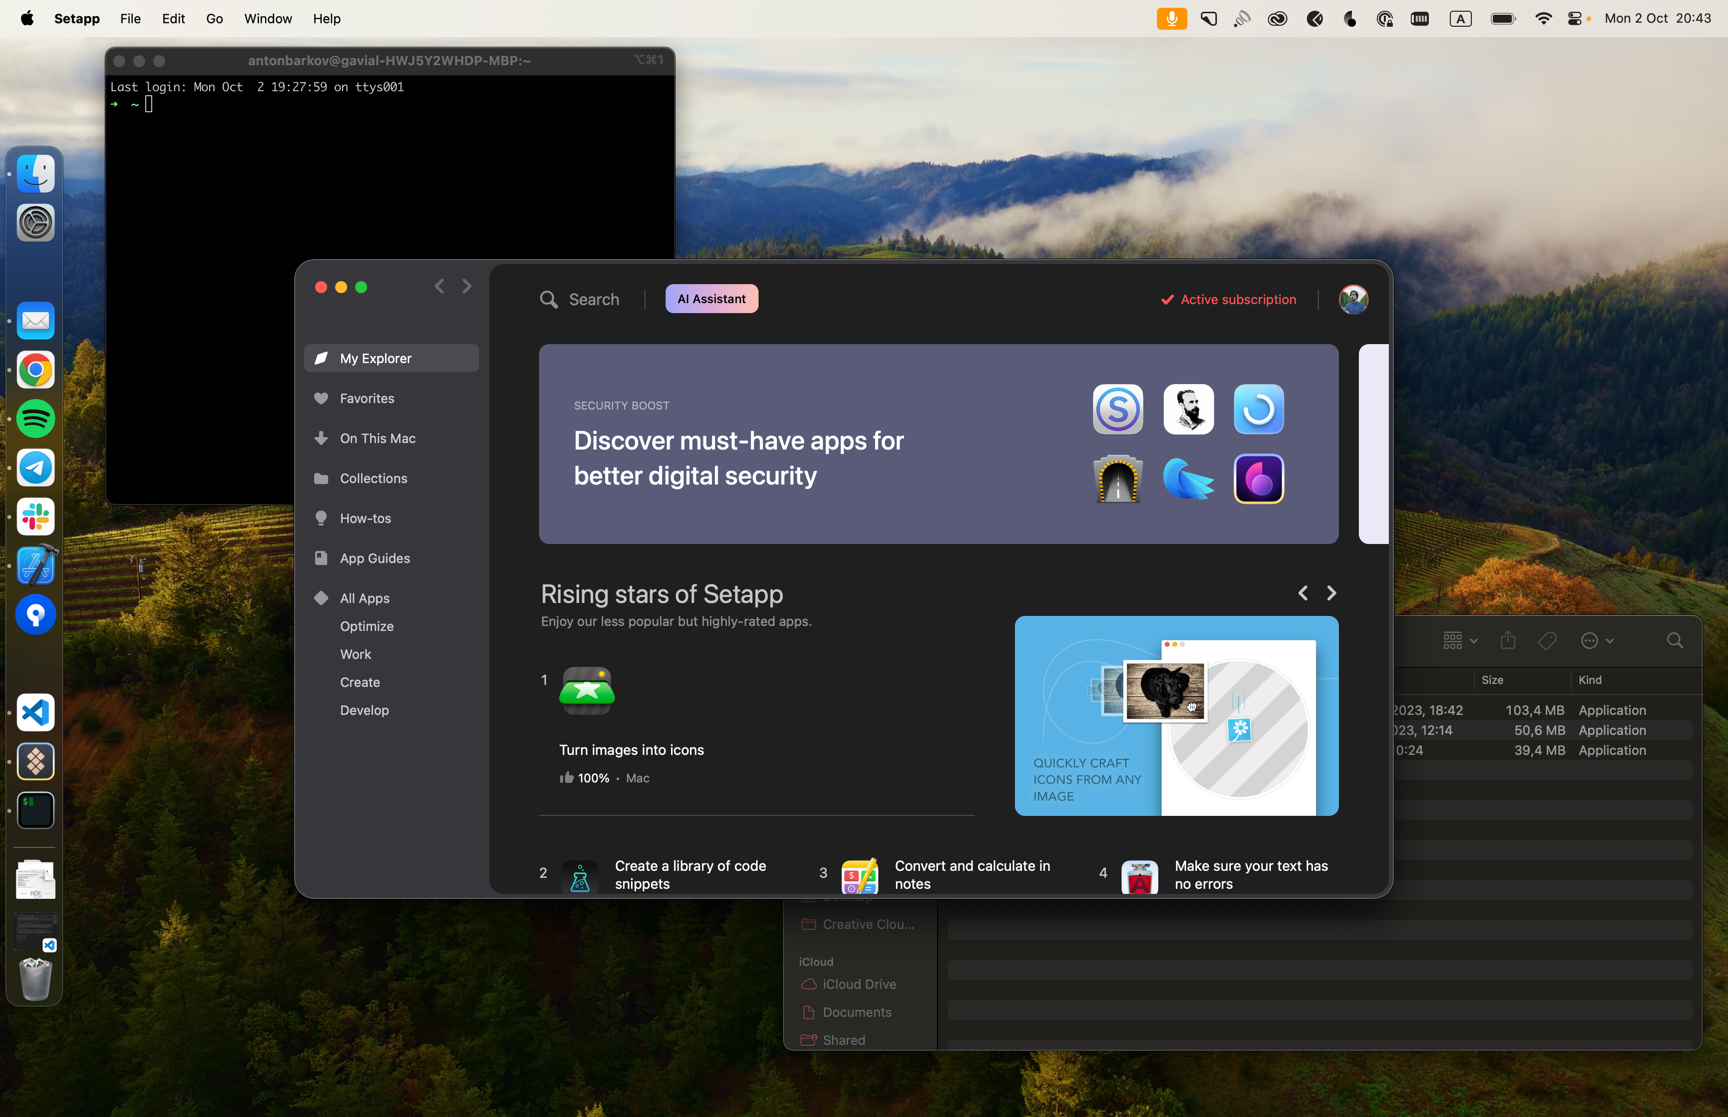This screenshot has height=1117, width=1728.
Task: Open the user profile avatar
Action: click(x=1353, y=299)
